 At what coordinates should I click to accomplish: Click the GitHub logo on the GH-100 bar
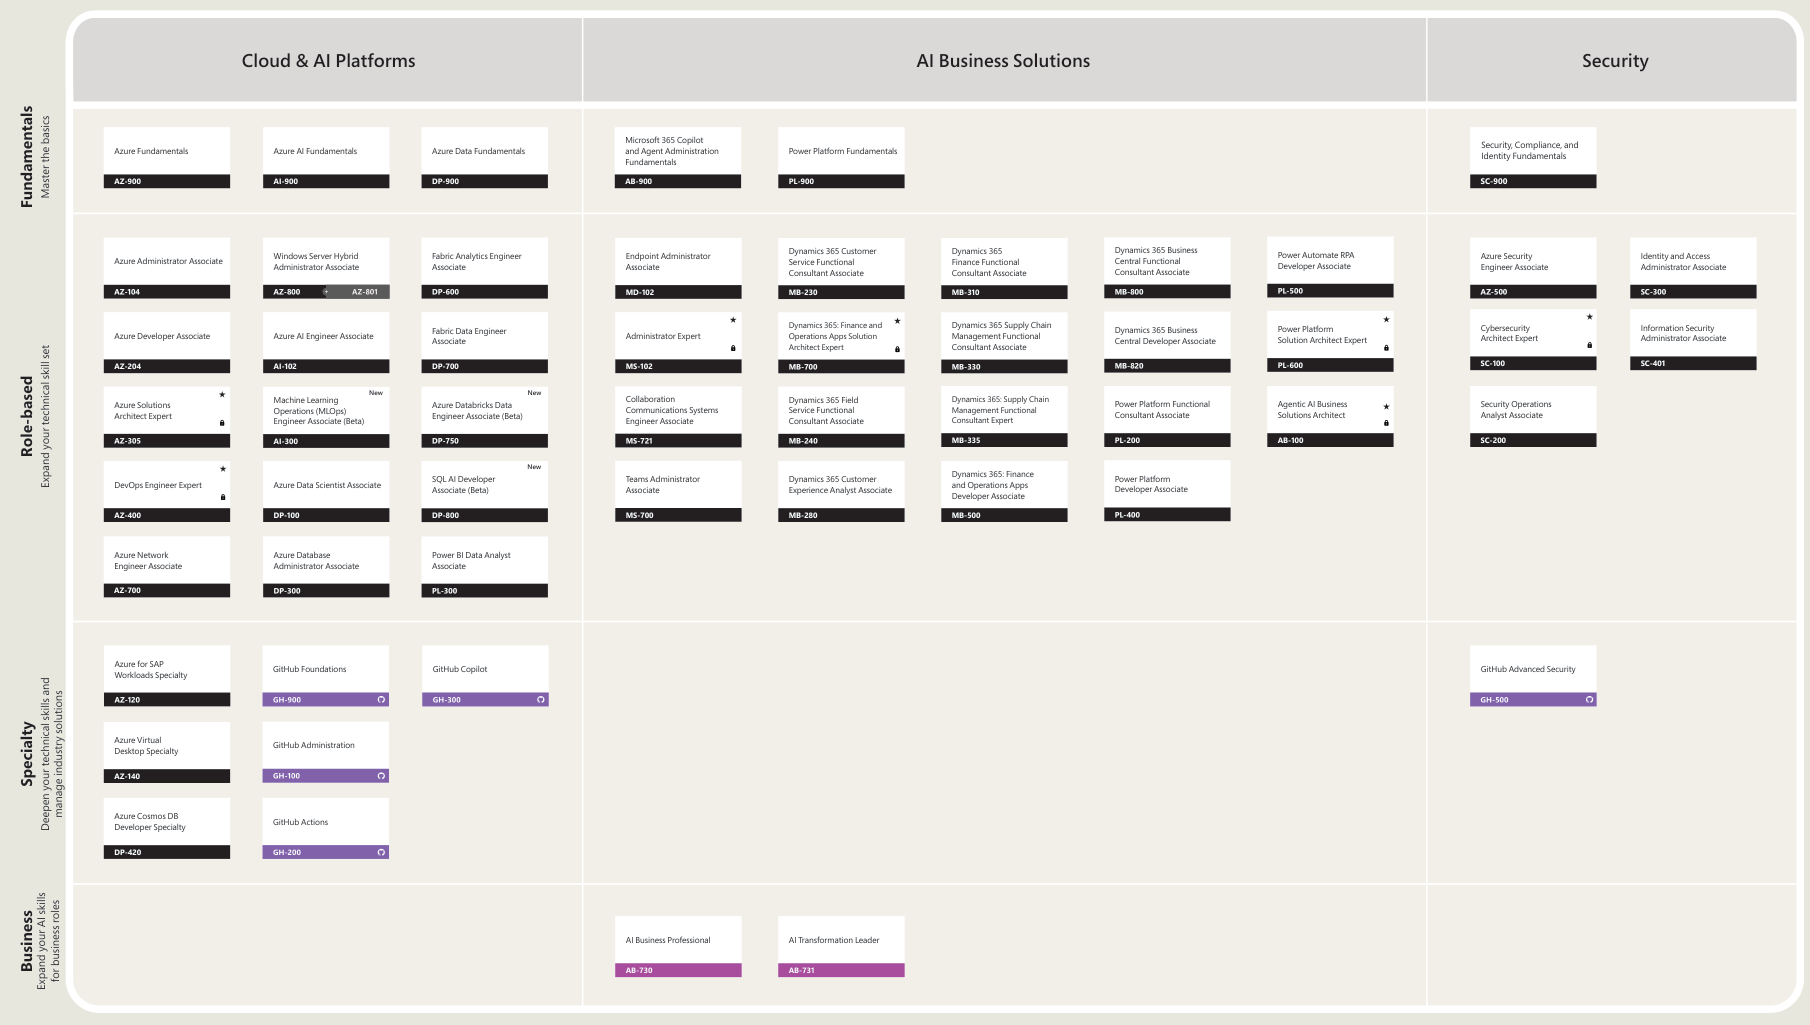381,776
